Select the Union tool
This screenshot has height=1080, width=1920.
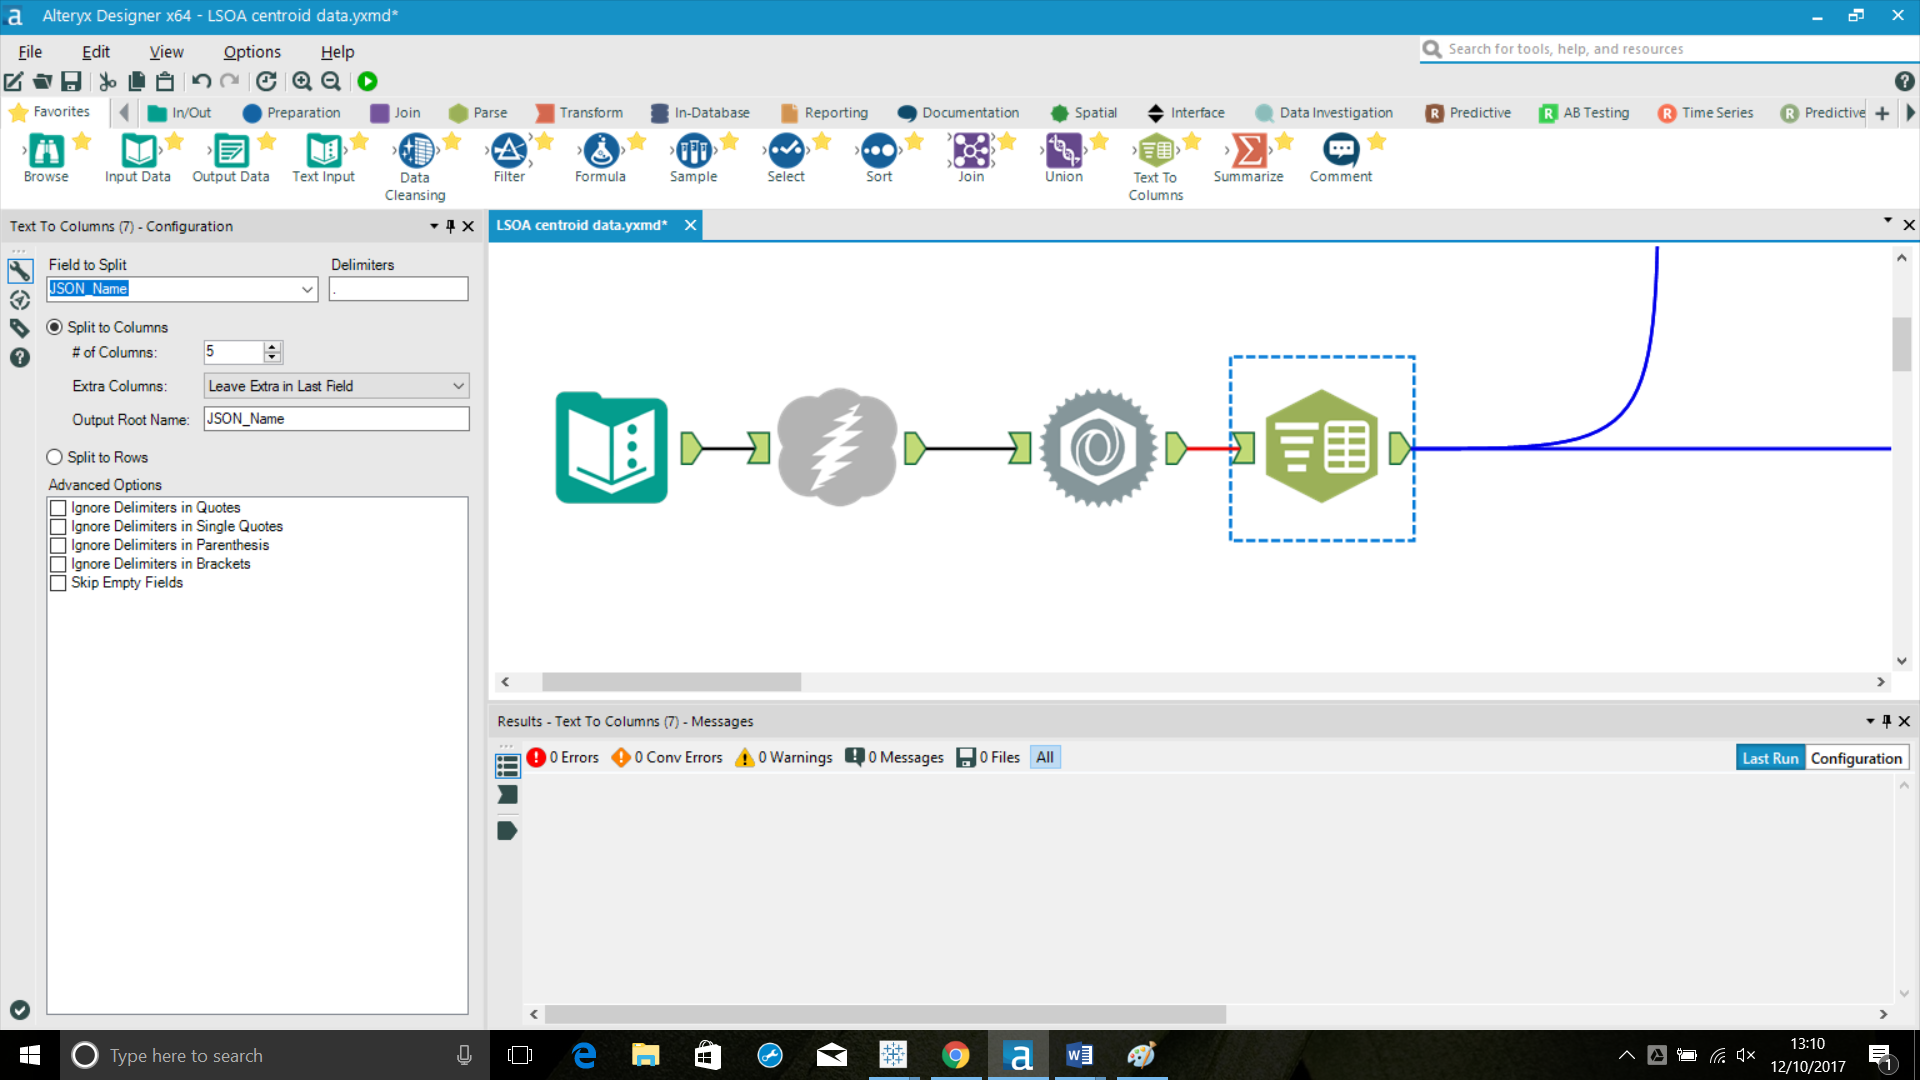pos(1064,158)
